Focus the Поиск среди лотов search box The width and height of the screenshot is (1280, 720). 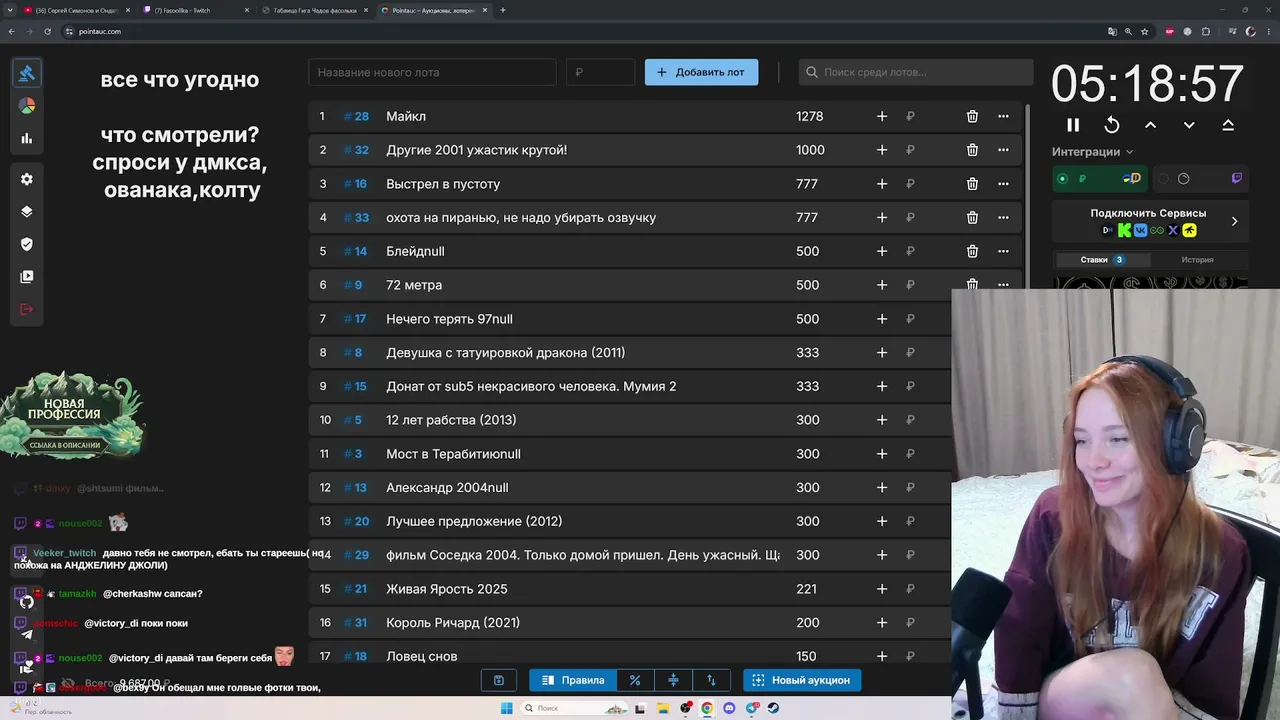click(916, 72)
